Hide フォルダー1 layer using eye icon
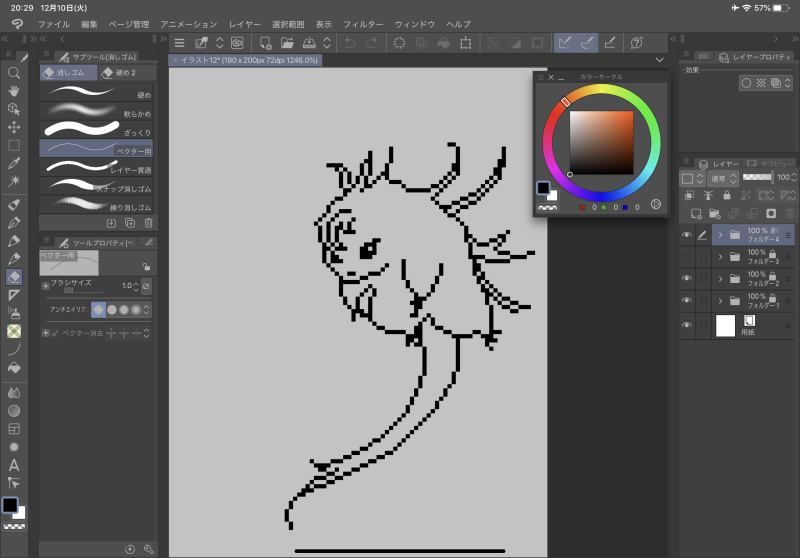The height and width of the screenshot is (558, 800). click(x=687, y=300)
